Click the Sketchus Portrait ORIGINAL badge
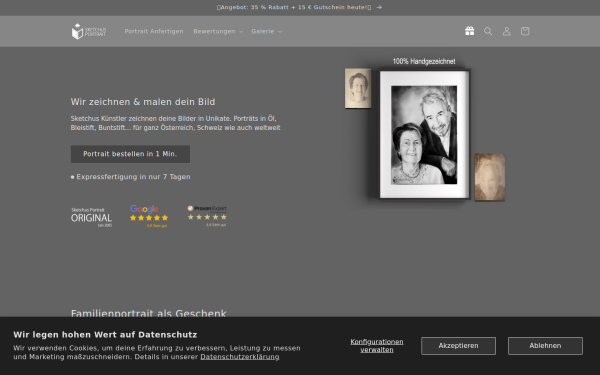Viewport: 600px width, 375px height. (x=91, y=217)
